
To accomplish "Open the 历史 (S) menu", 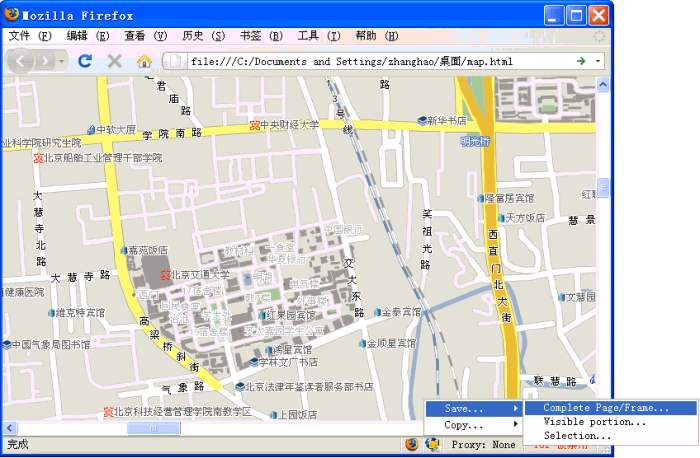I will click(x=203, y=36).
